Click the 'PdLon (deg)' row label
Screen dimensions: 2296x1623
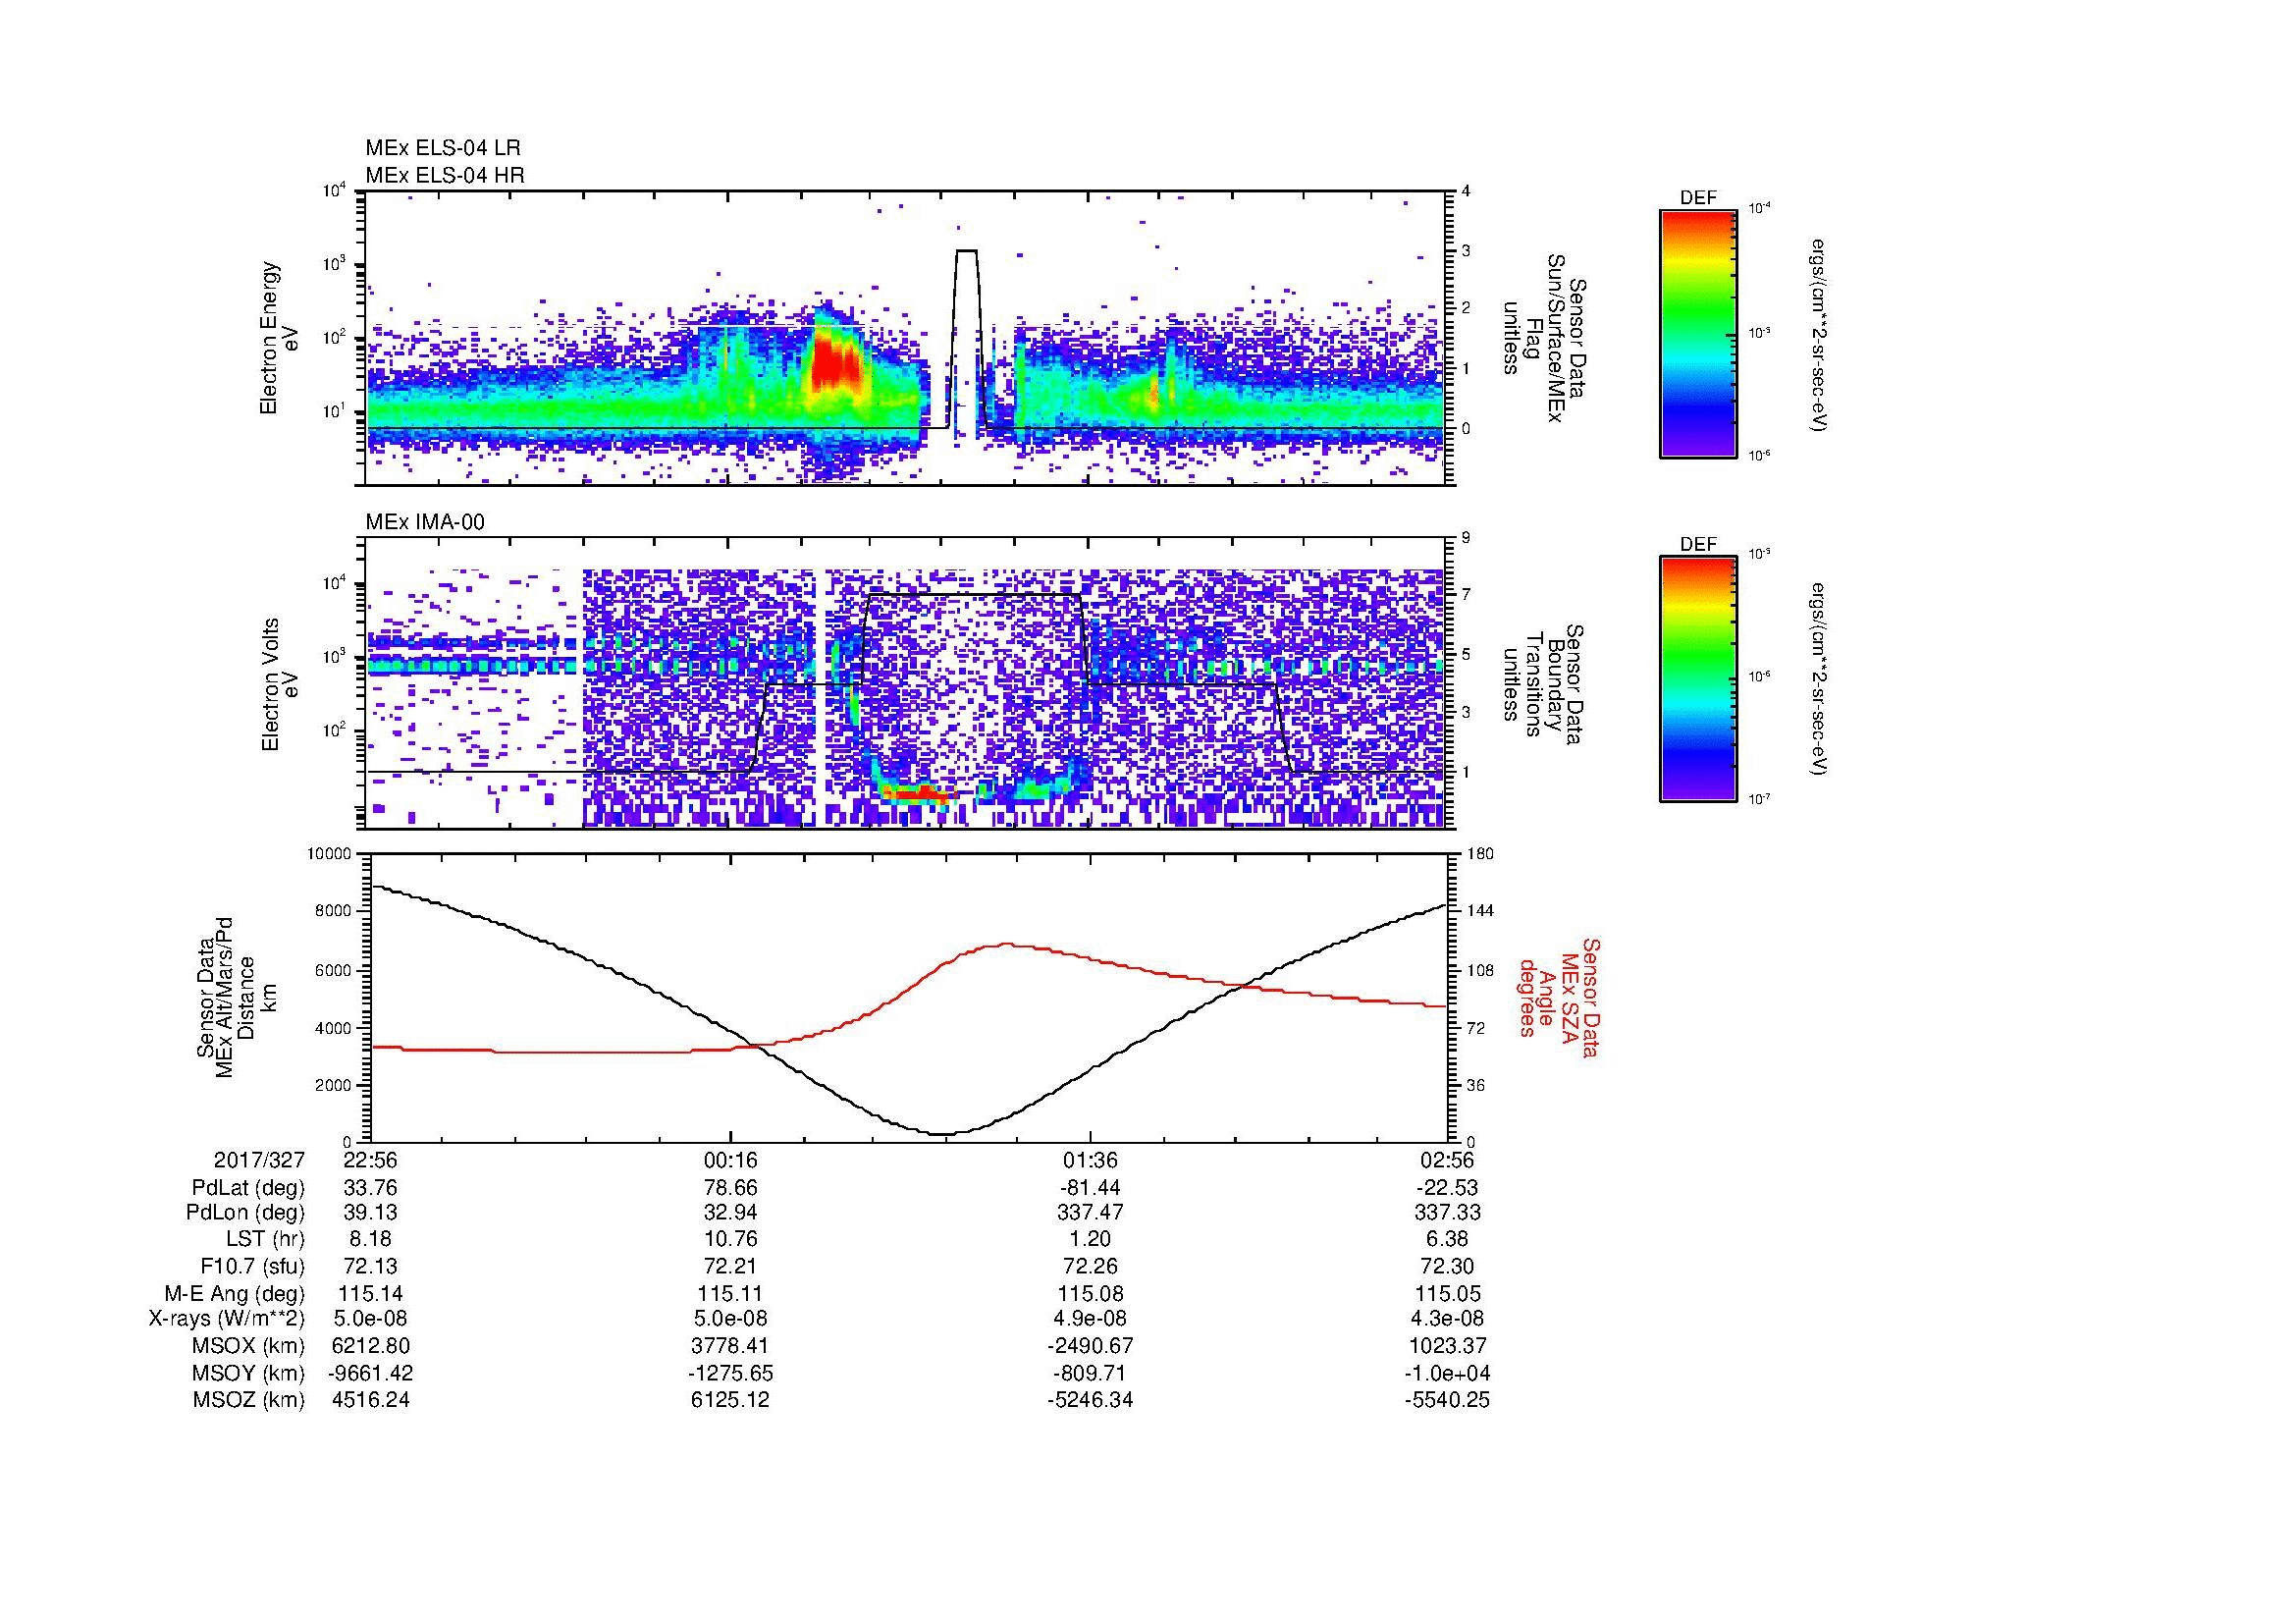[x=245, y=1213]
